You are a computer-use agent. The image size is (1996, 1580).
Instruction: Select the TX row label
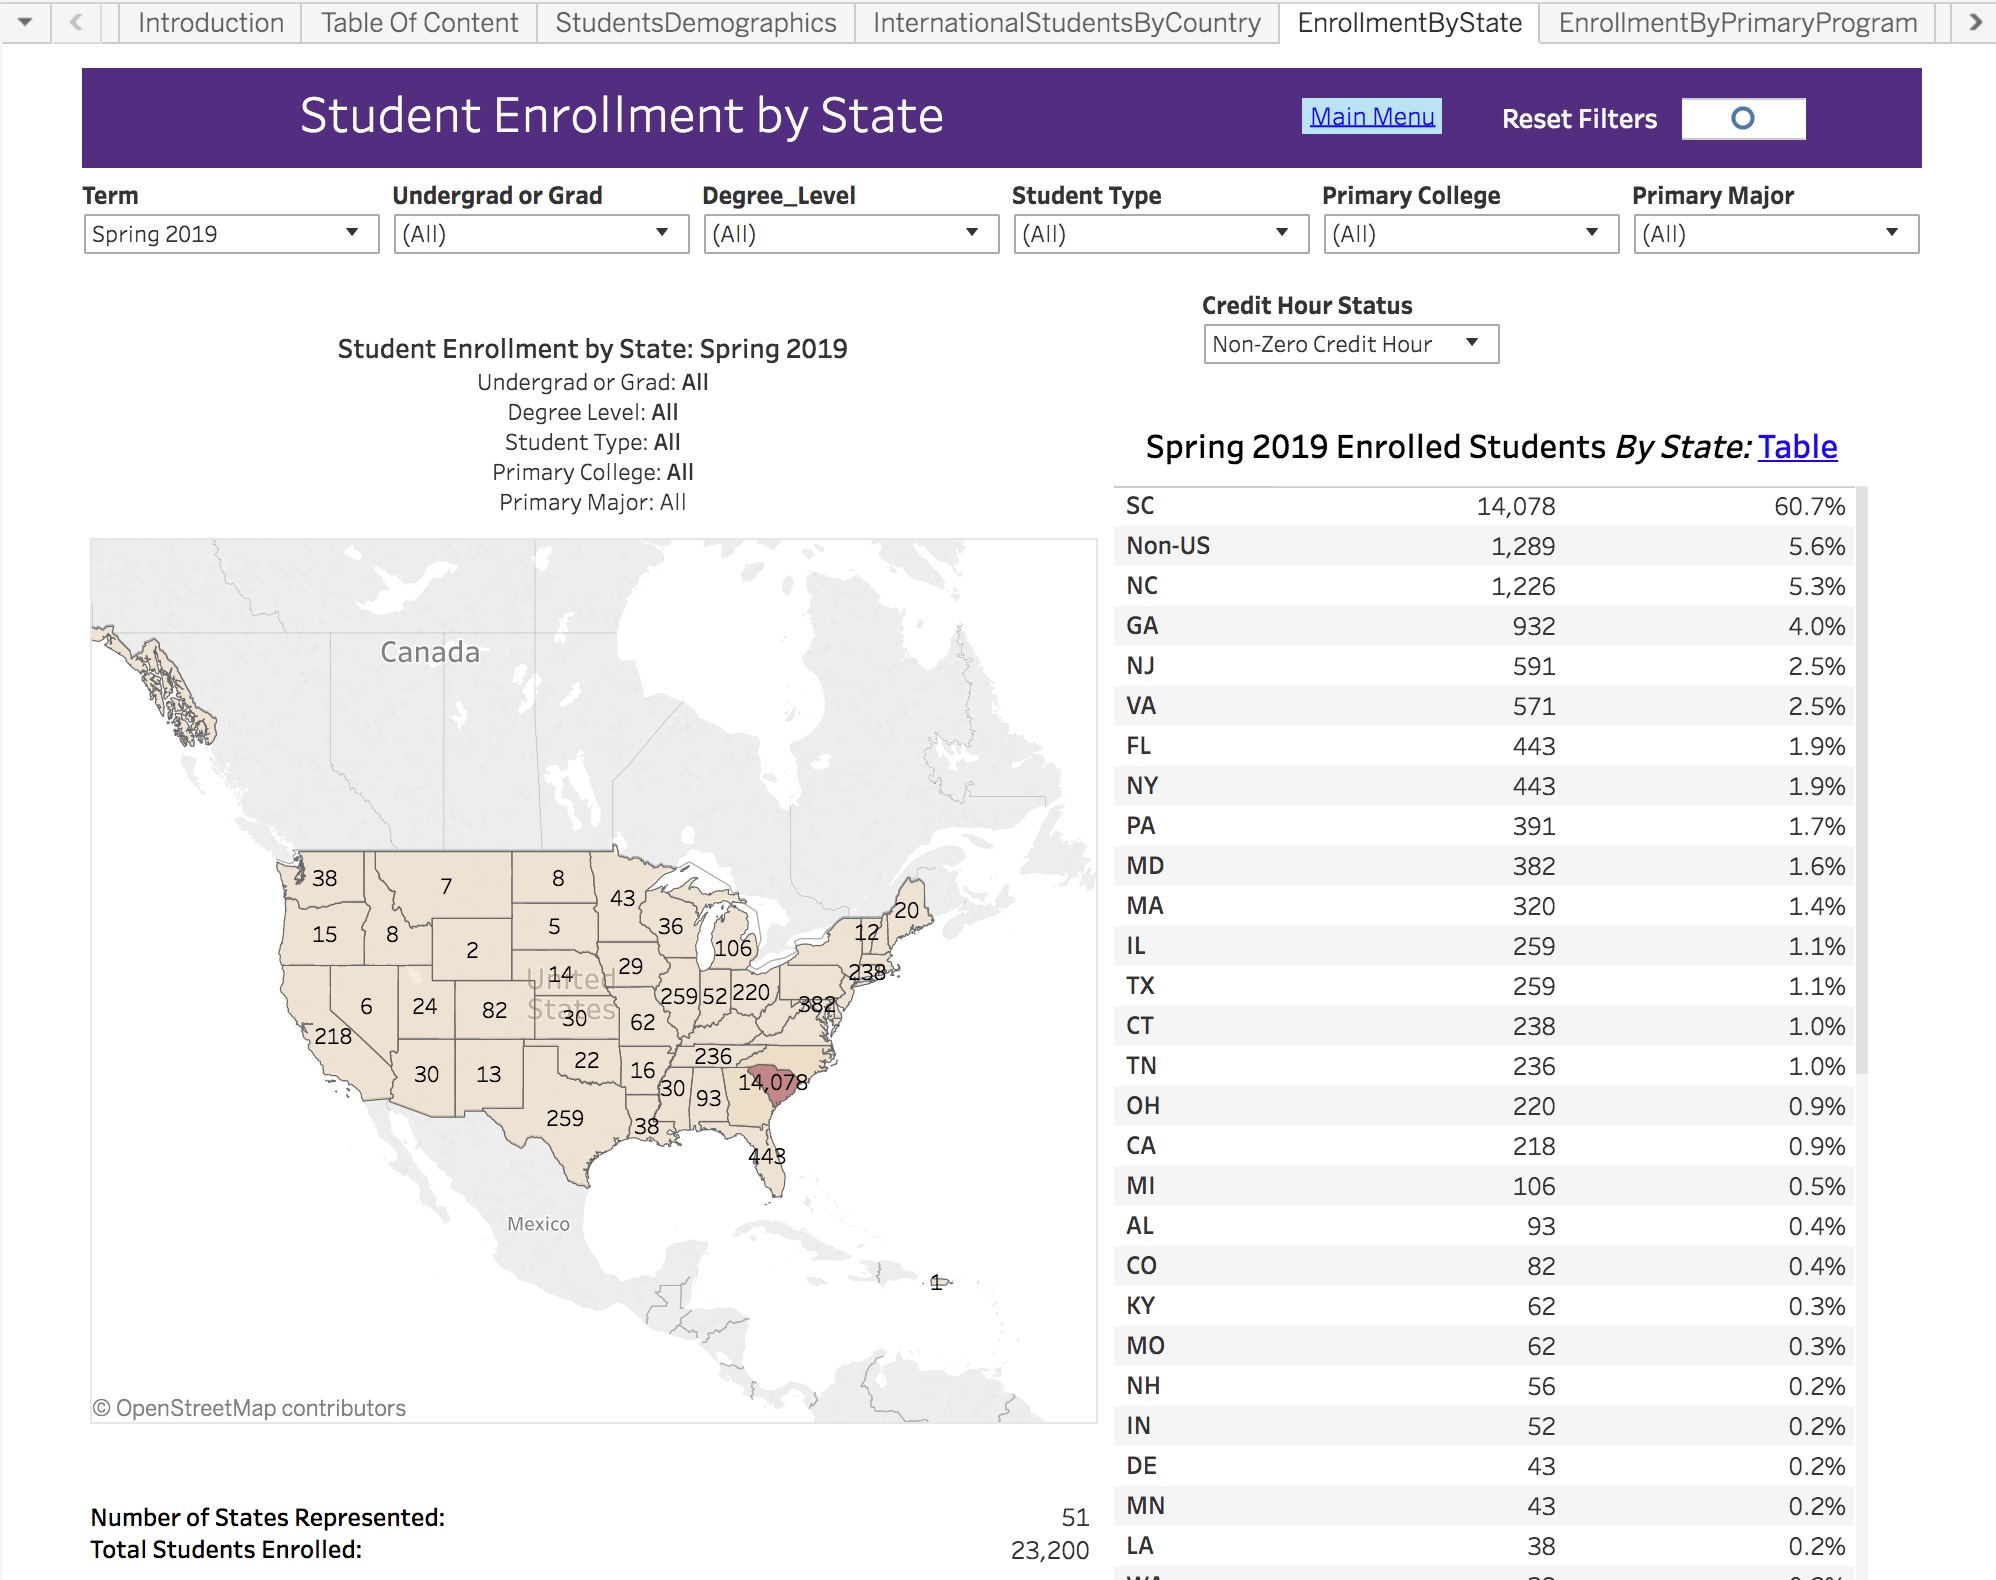point(1140,986)
